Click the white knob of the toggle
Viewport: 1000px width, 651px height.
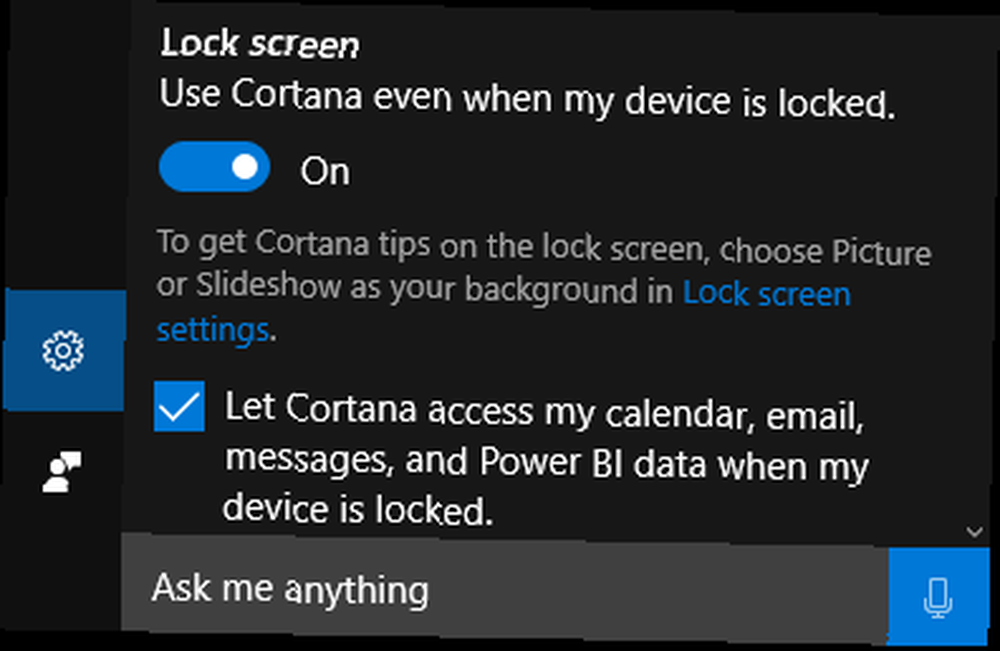245,168
